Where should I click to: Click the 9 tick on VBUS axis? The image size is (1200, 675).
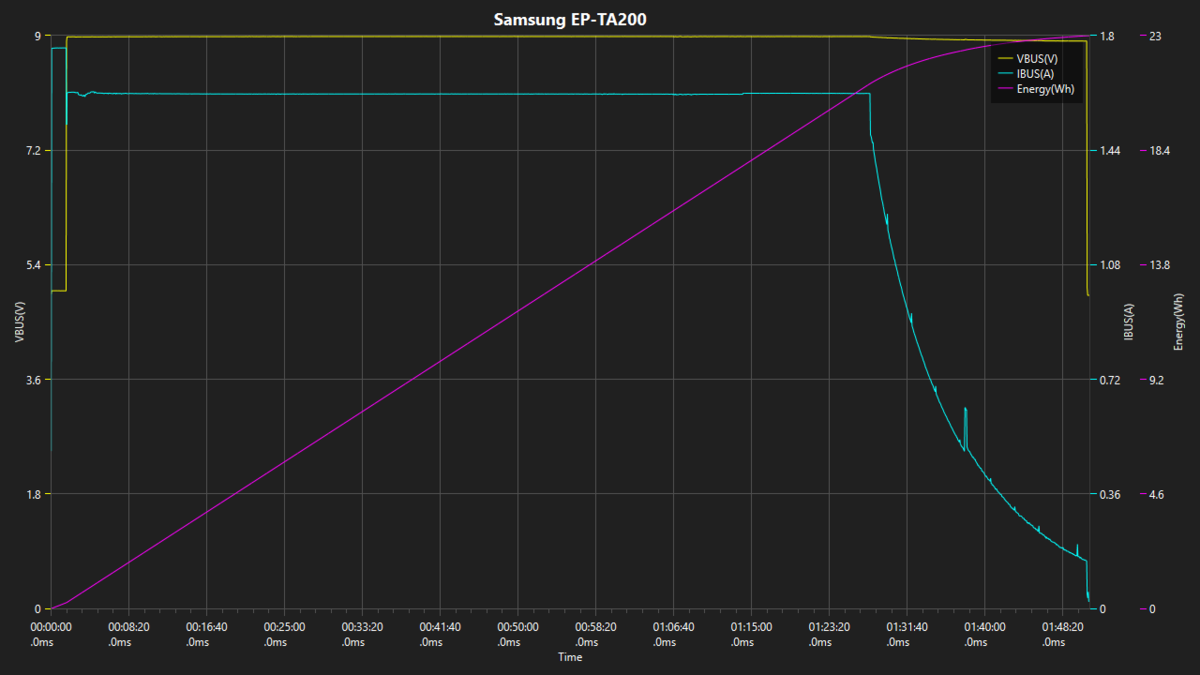37,36
